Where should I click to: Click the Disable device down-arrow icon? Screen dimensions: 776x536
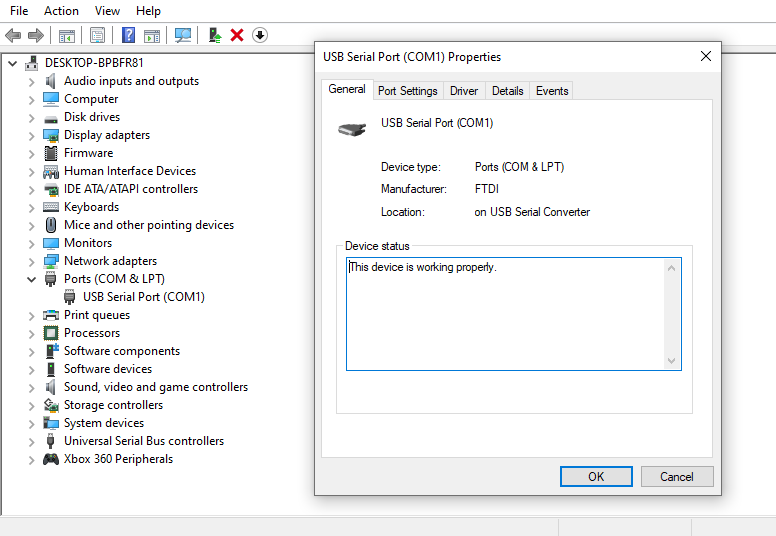pos(260,35)
